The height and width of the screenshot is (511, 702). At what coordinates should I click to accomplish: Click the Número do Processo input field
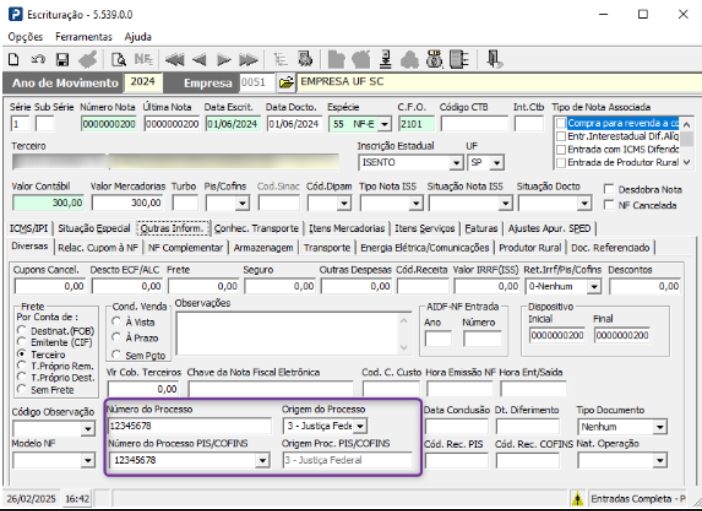(188, 427)
